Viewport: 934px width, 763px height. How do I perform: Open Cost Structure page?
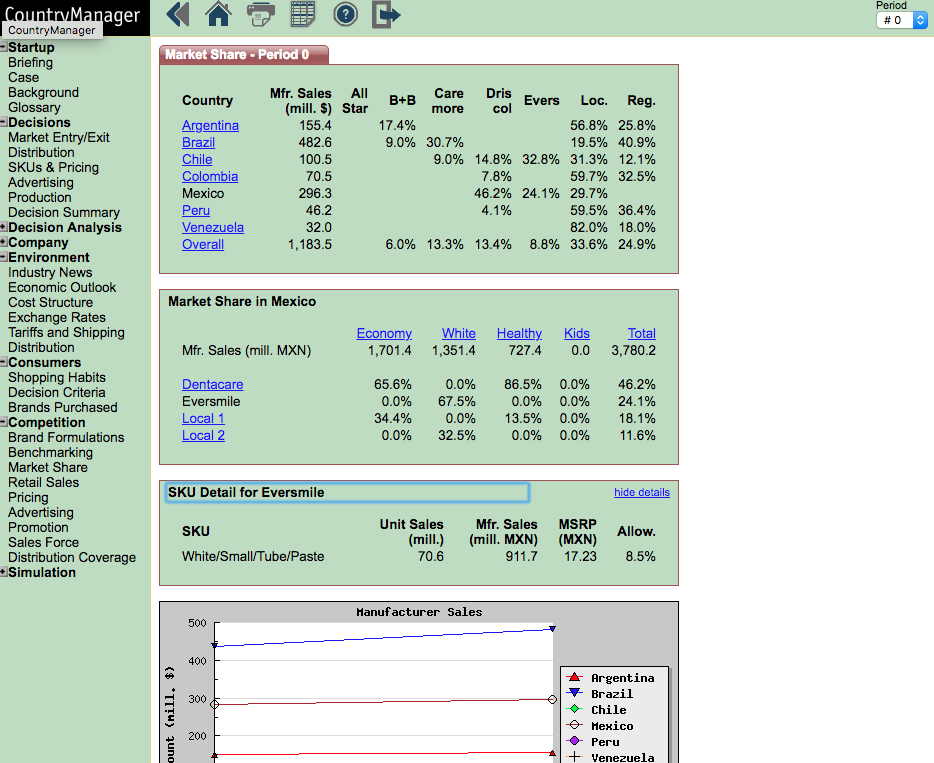pyautogui.click(x=50, y=302)
